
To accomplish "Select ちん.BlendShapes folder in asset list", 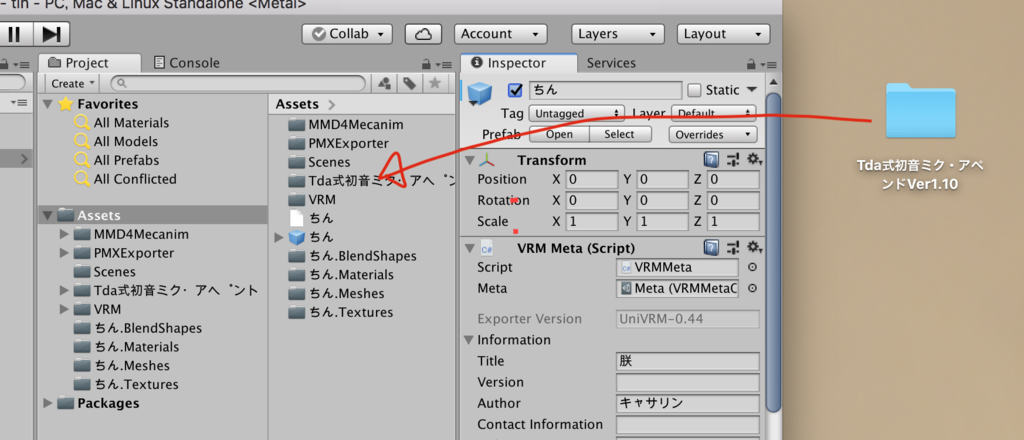I will 353,256.
